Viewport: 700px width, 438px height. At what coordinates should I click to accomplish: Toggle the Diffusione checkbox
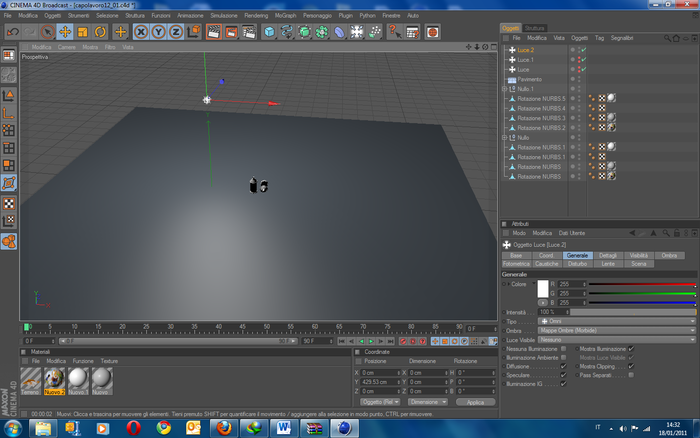563,367
